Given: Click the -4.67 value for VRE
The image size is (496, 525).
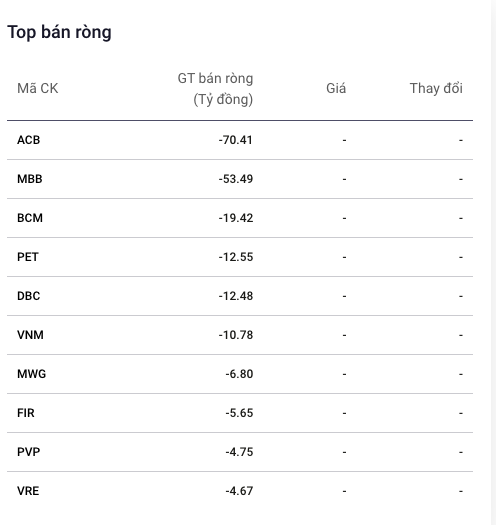Looking at the screenshot, I should 239,491.
